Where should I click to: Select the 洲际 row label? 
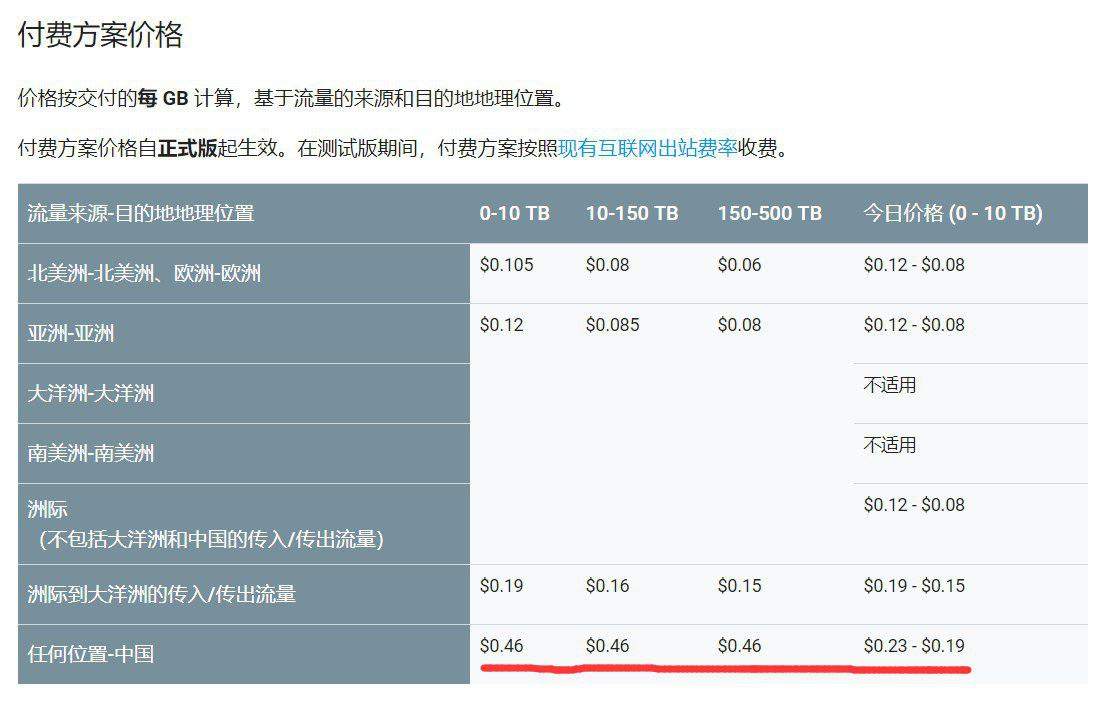pyautogui.click(x=47, y=509)
